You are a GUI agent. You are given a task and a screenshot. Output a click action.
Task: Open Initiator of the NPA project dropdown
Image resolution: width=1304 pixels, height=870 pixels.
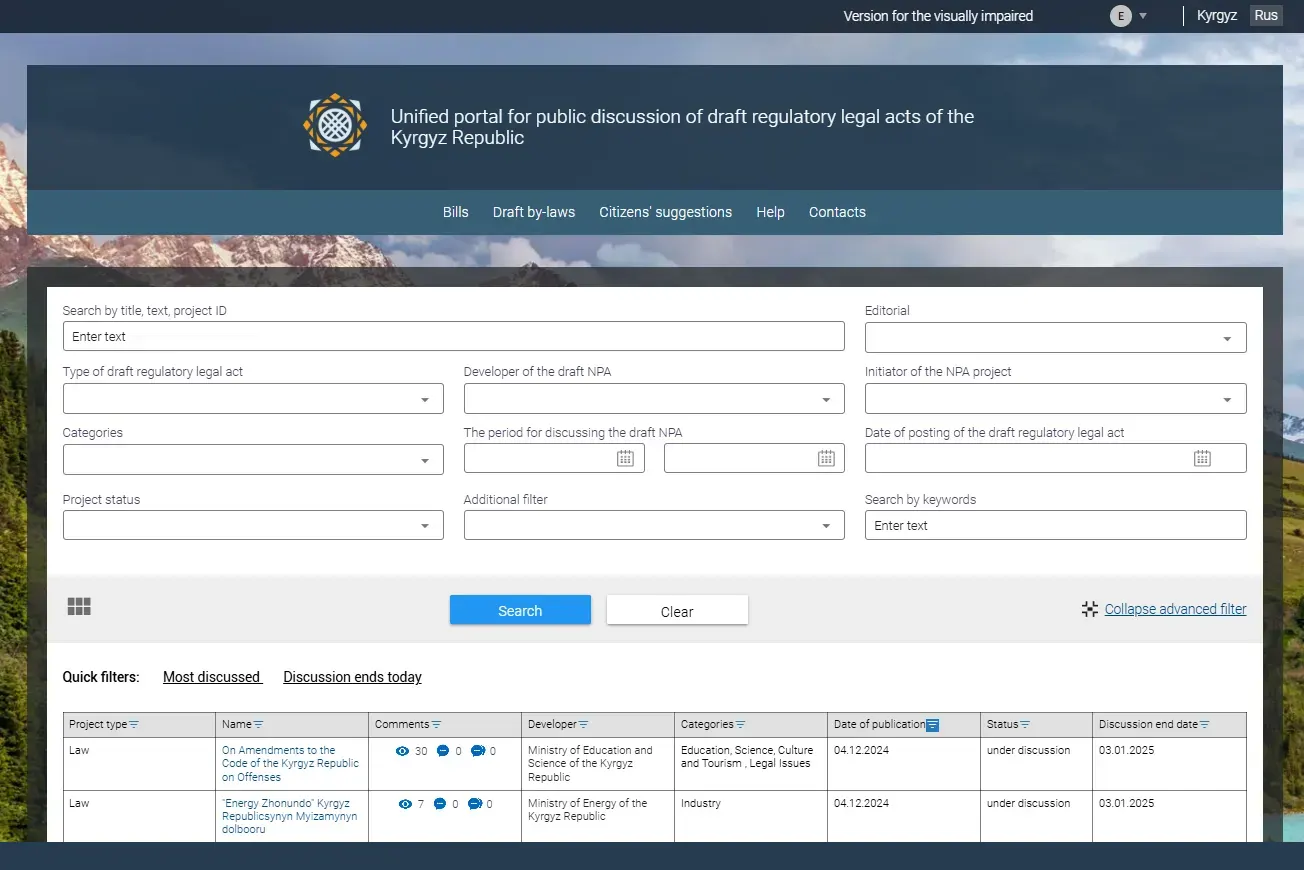[1055, 399]
